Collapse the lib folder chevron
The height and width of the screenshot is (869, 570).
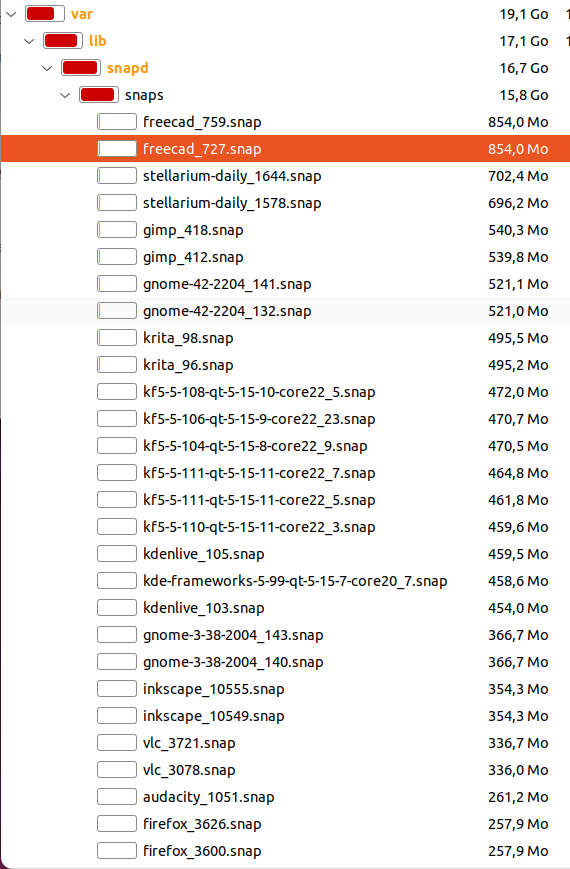point(29,41)
